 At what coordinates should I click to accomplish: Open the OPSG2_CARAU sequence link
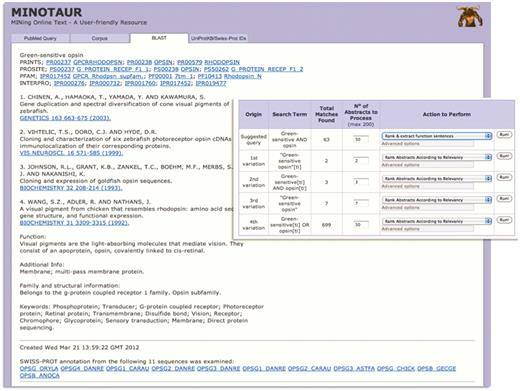click(309, 369)
